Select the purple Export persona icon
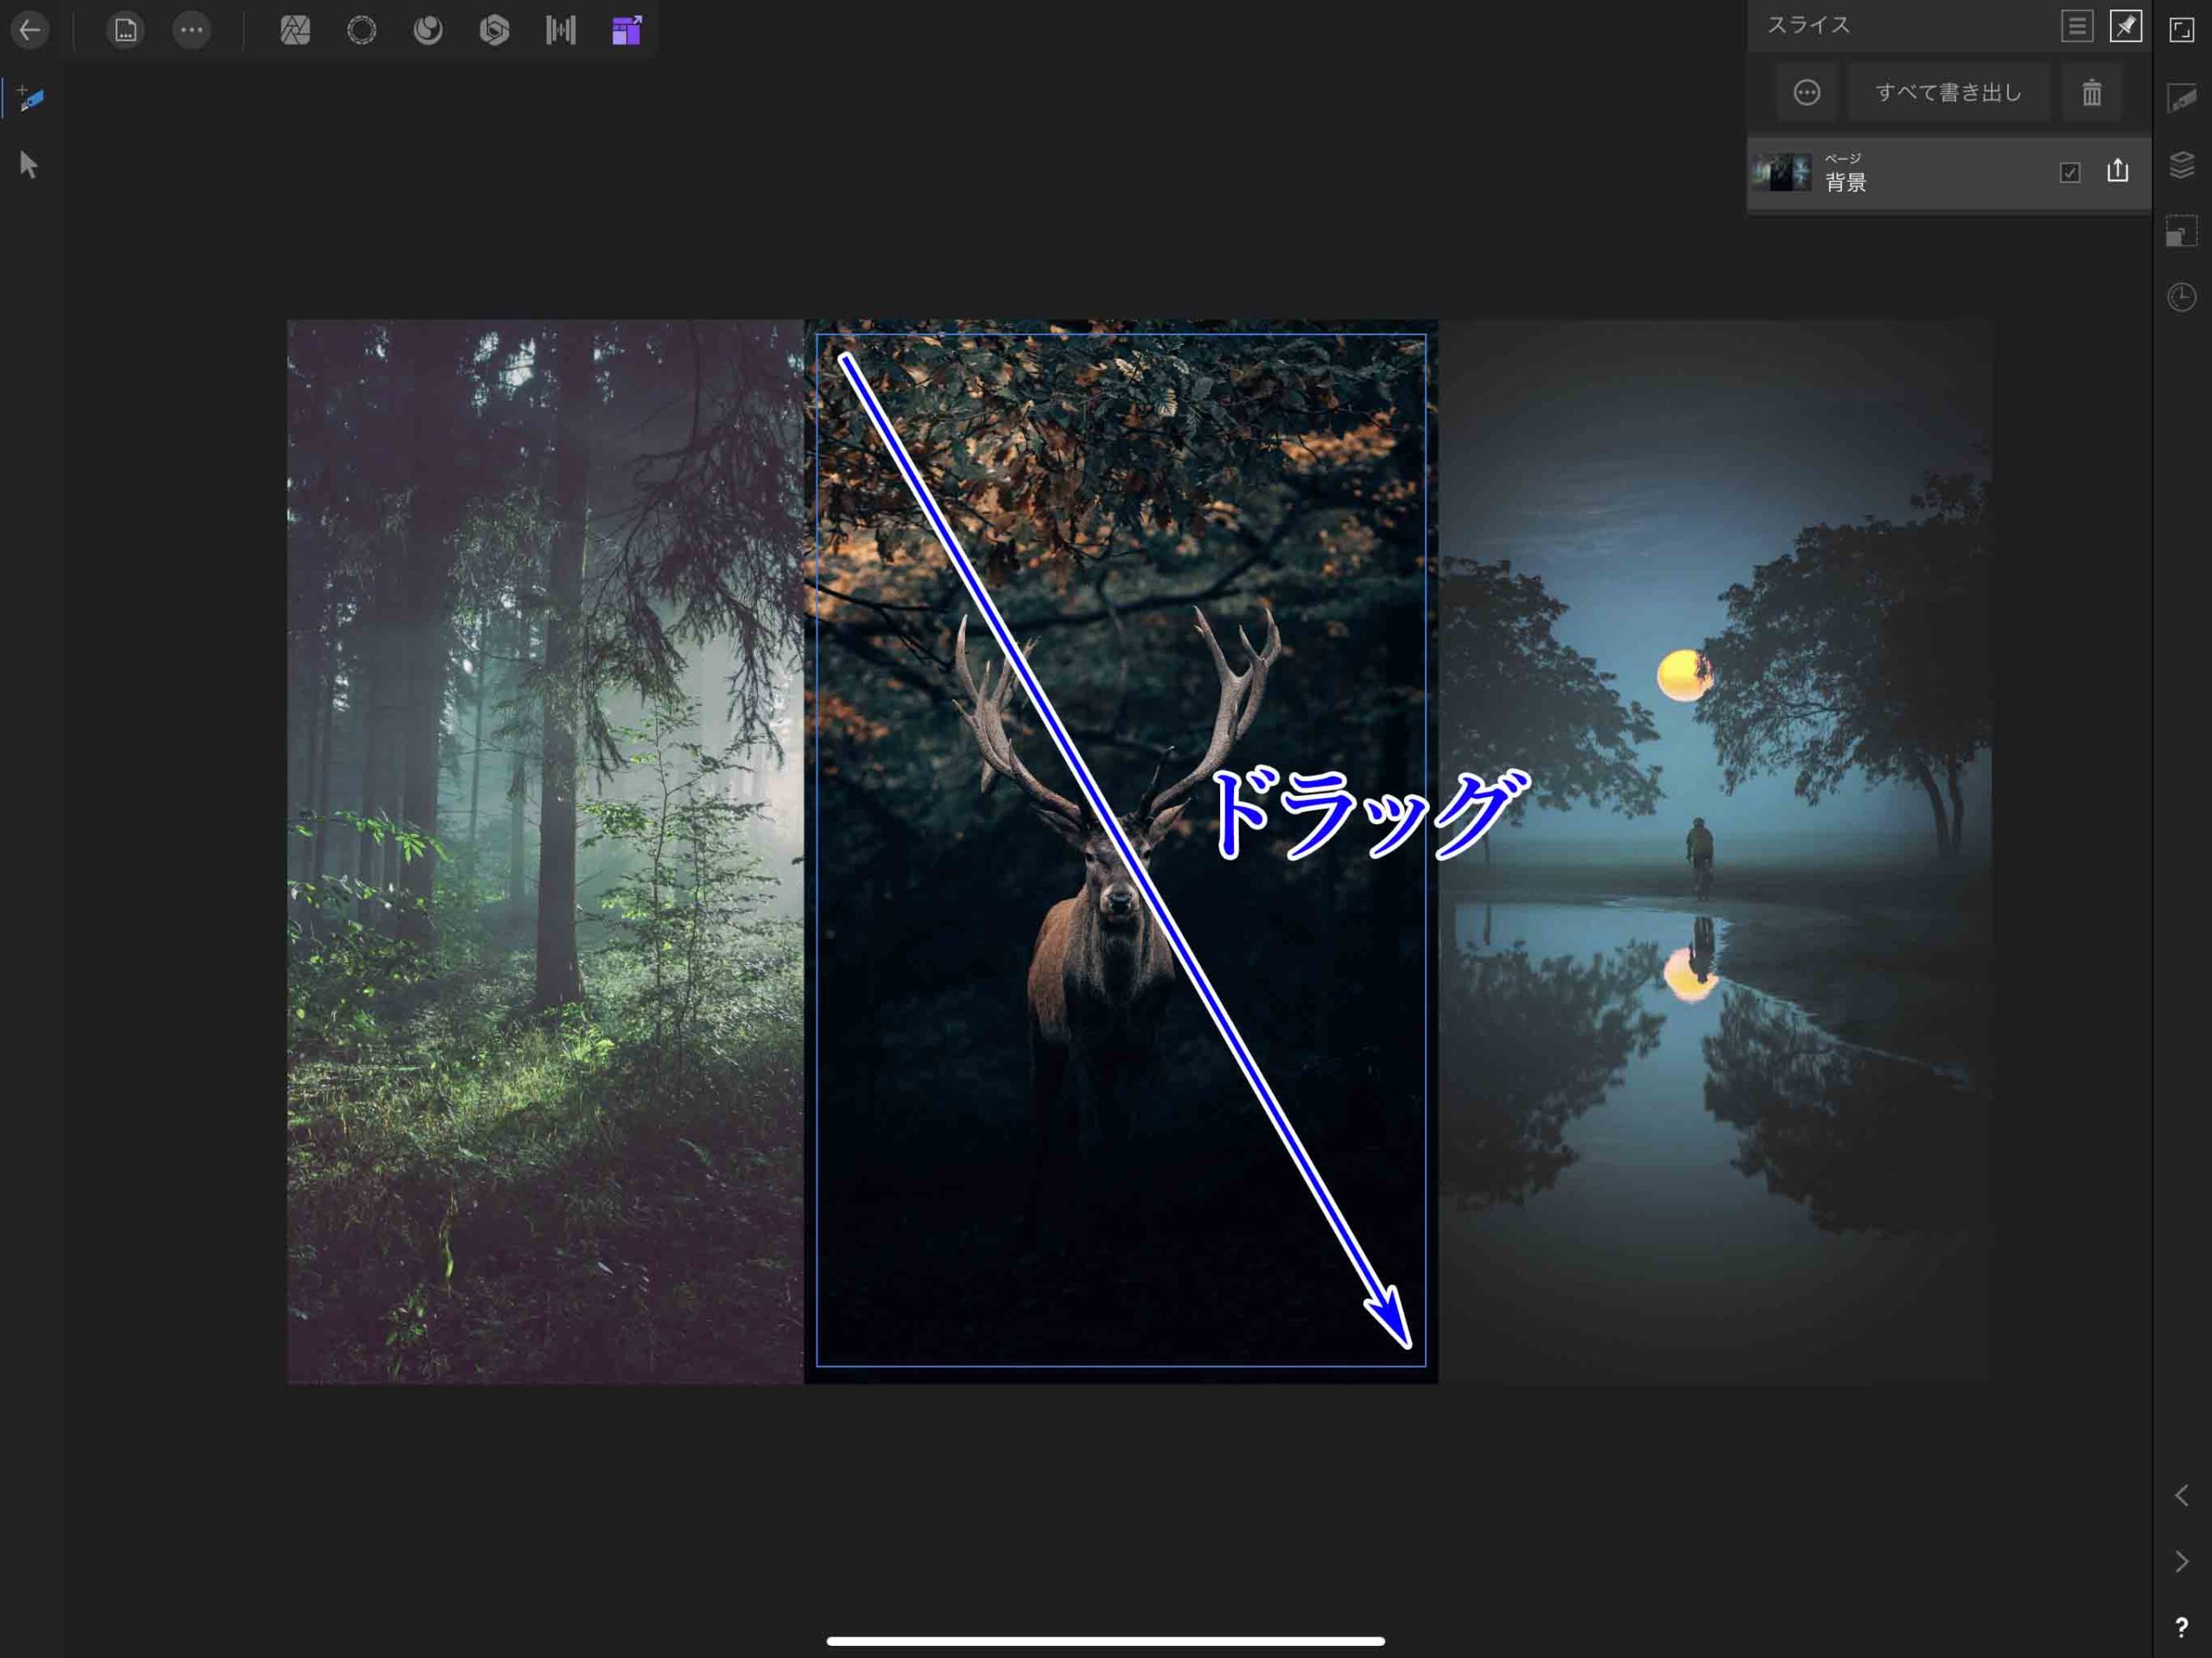Screen dimensions: 2212x1658 point(627,30)
